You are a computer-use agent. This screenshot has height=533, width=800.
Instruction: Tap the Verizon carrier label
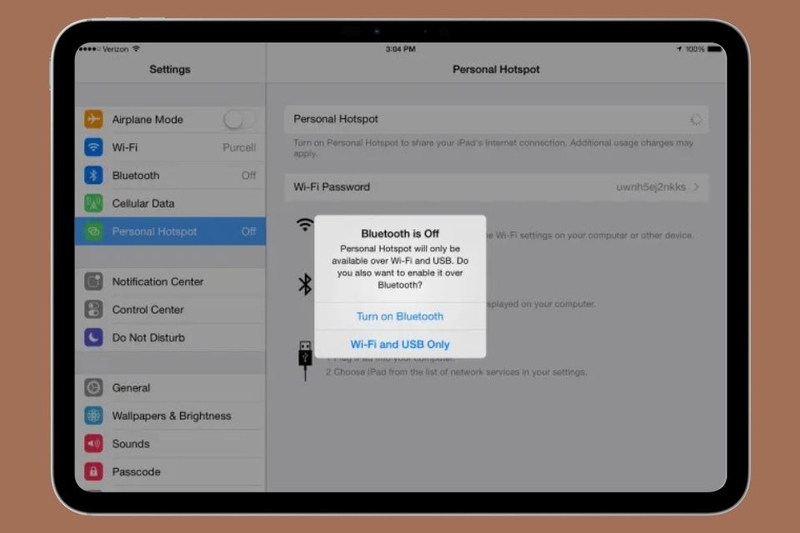coord(115,49)
